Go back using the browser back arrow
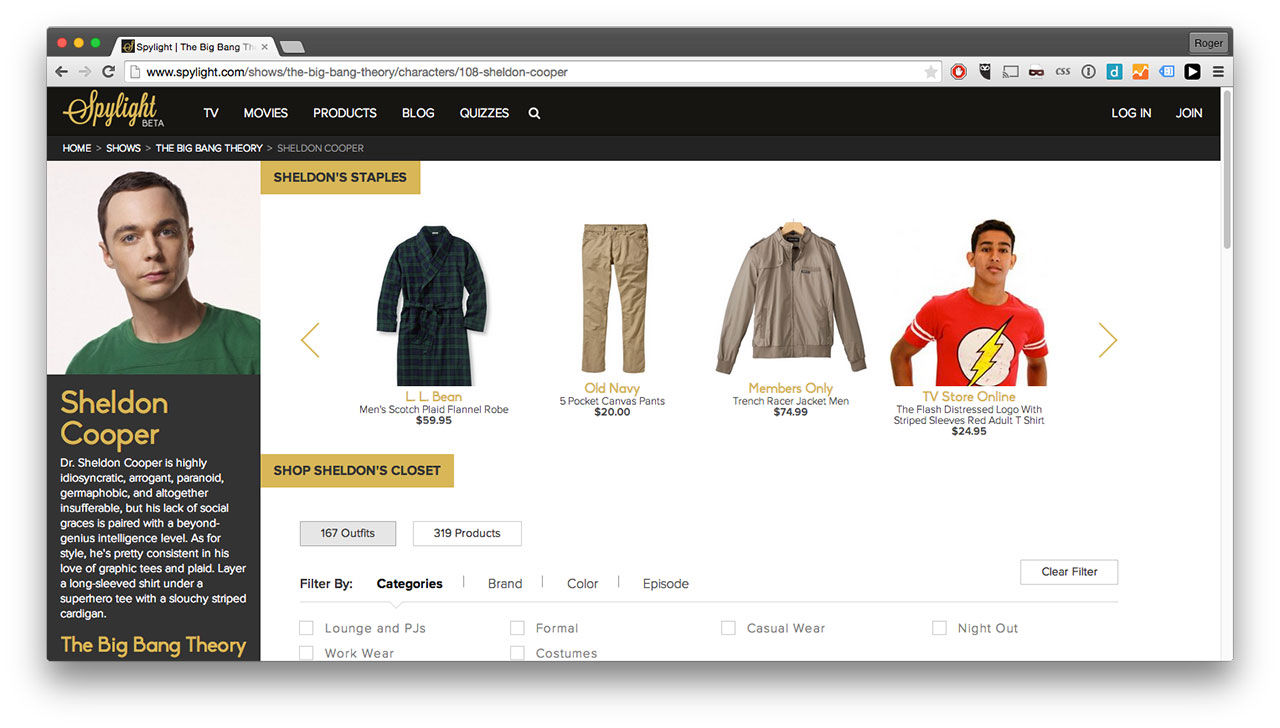 click(x=62, y=72)
